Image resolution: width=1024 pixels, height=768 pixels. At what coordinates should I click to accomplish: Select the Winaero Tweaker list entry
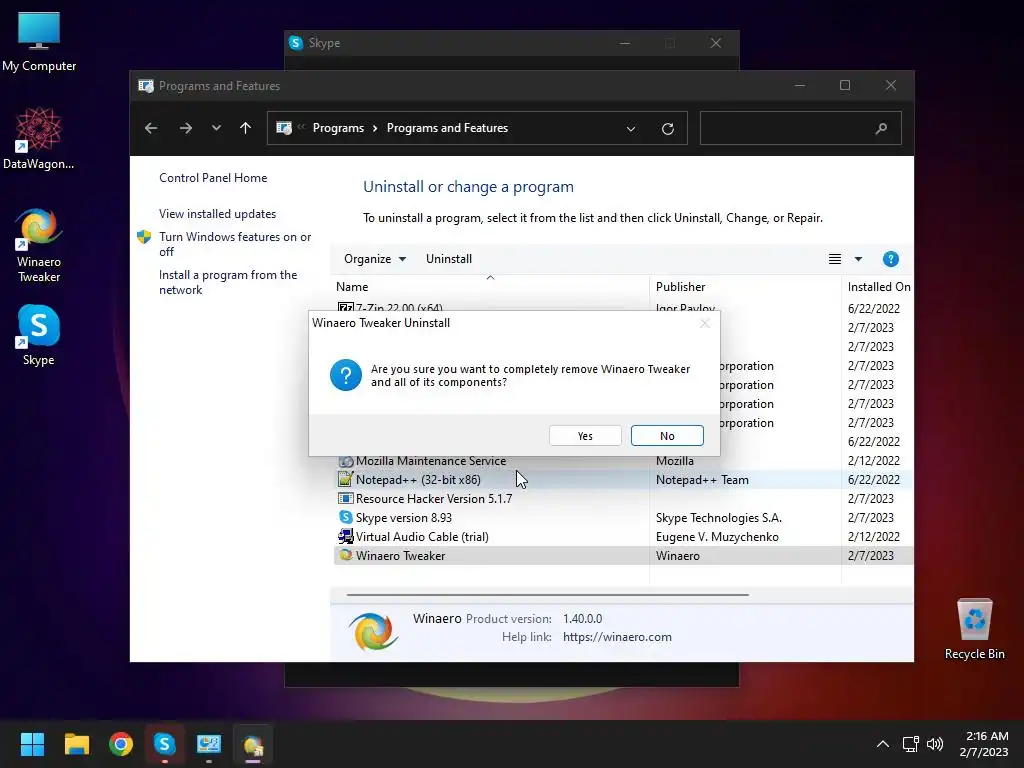[624, 555]
